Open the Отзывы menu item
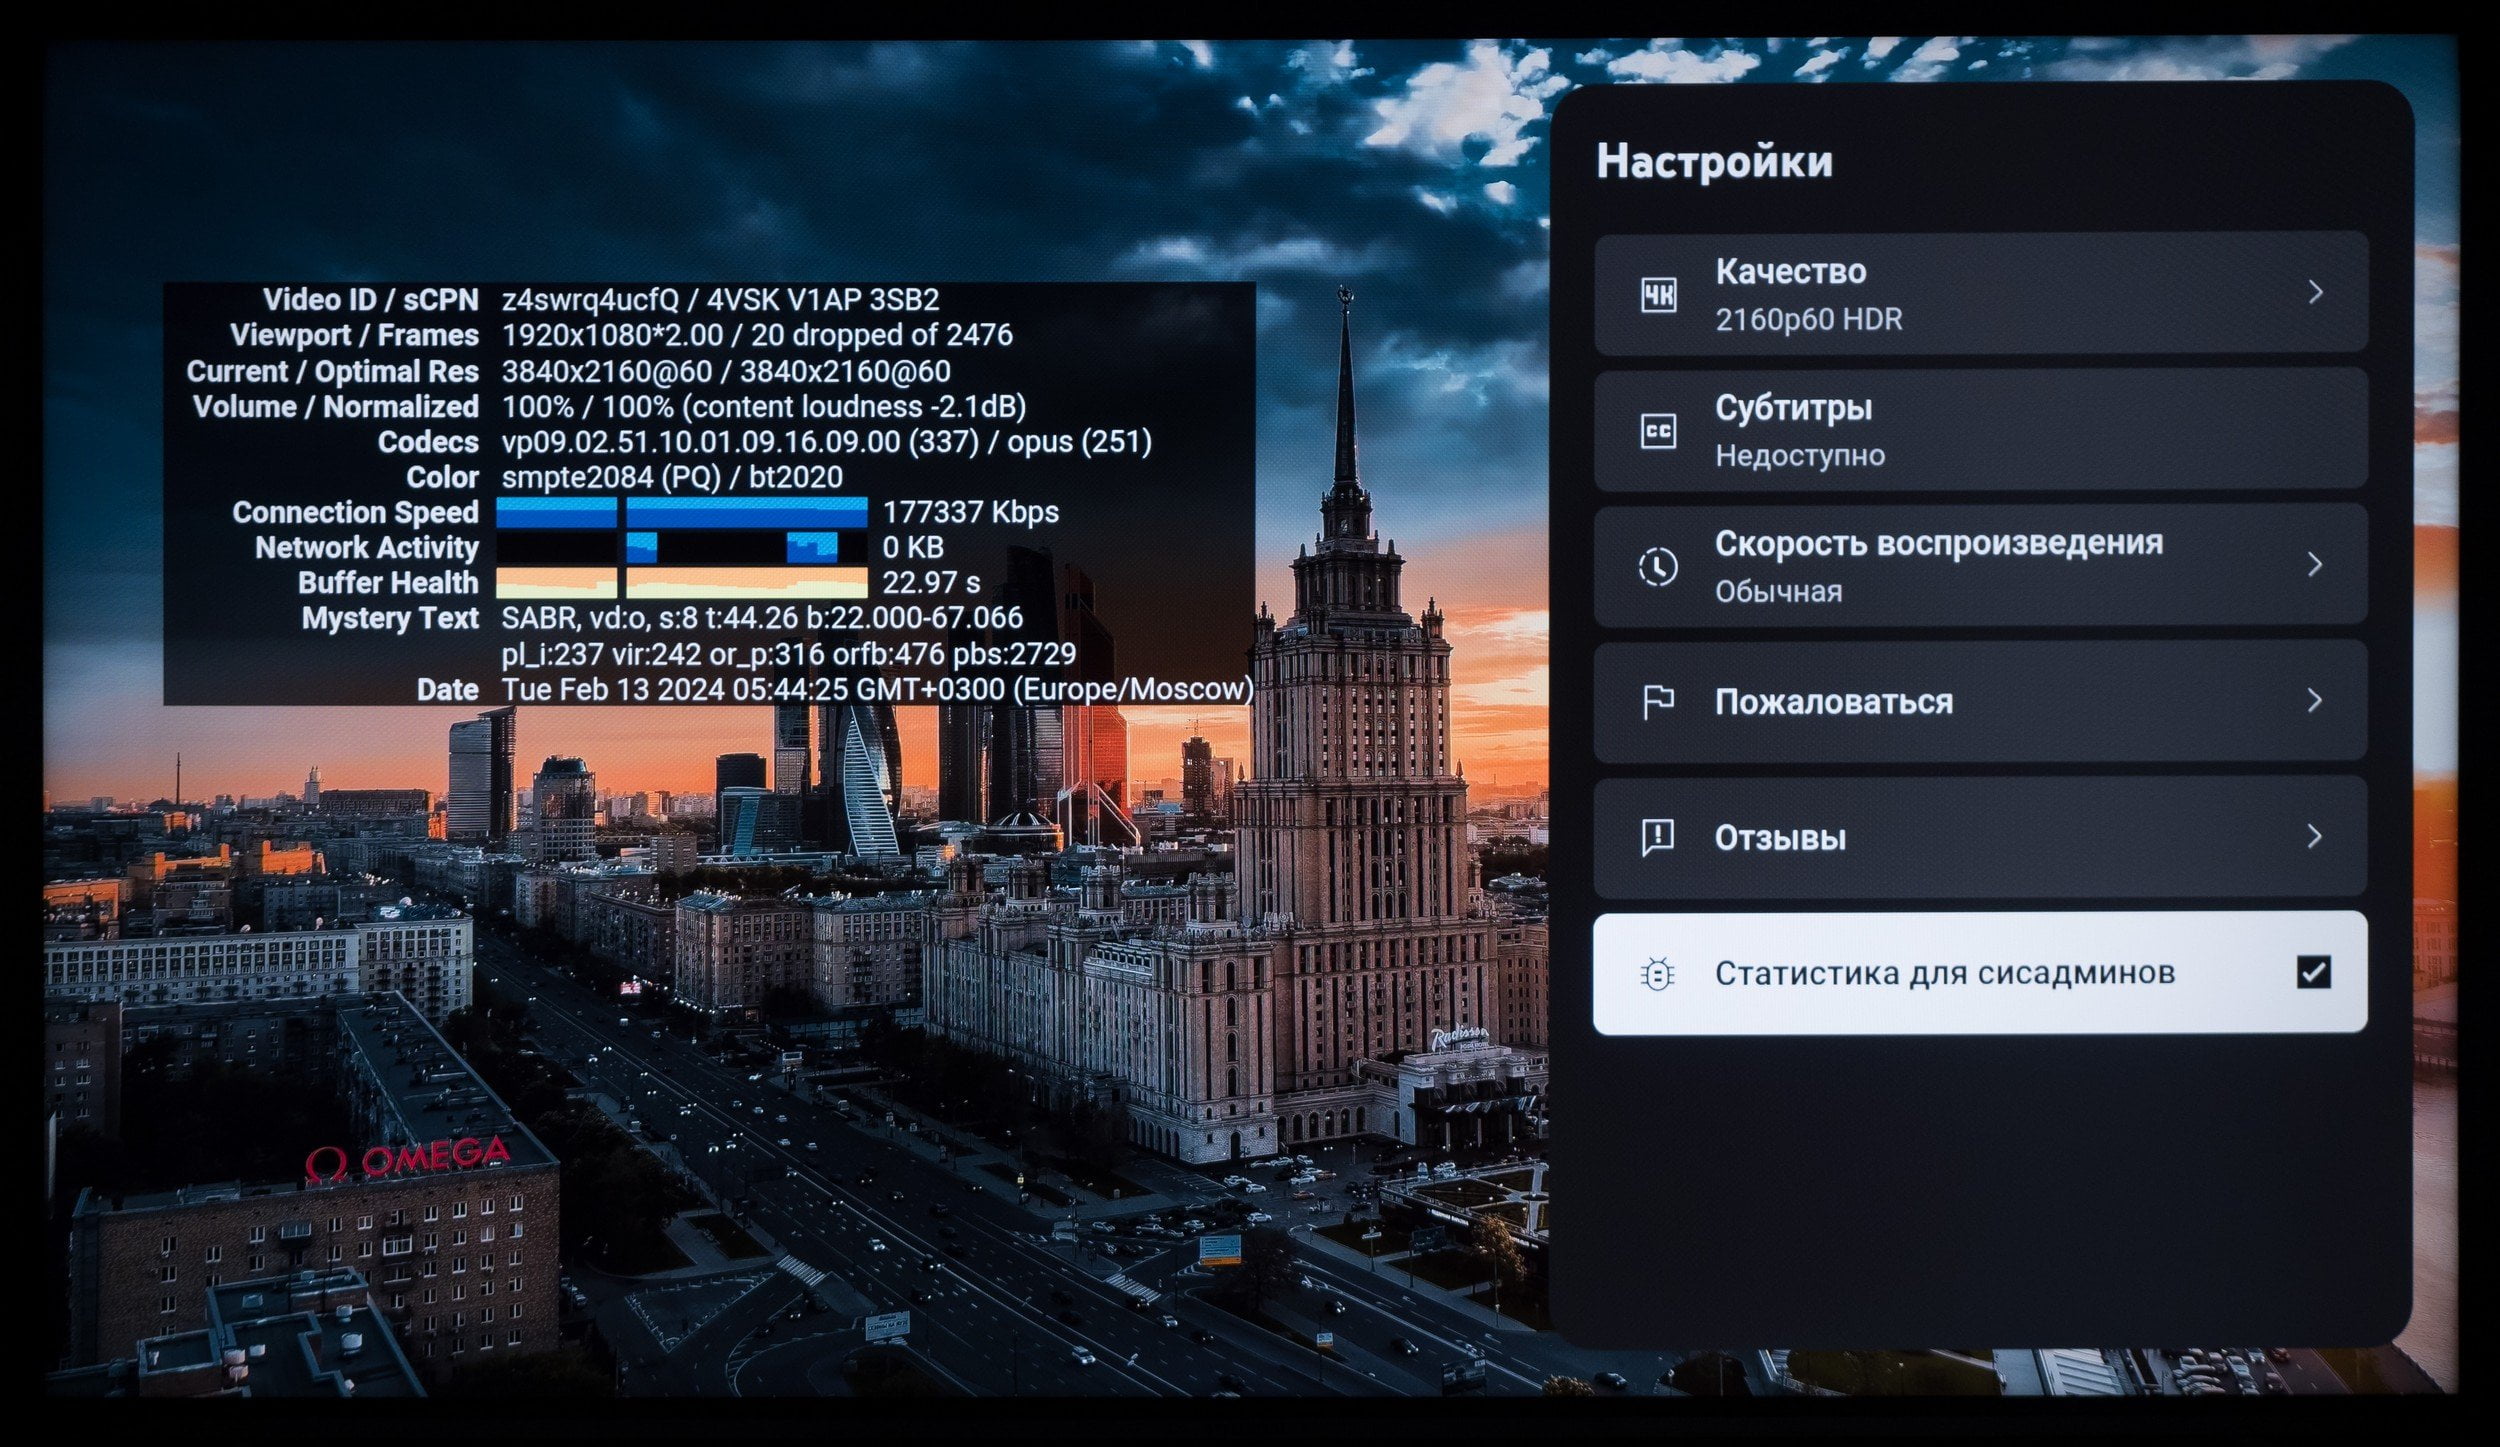This screenshot has width=2500, height=1447. 1980,837
